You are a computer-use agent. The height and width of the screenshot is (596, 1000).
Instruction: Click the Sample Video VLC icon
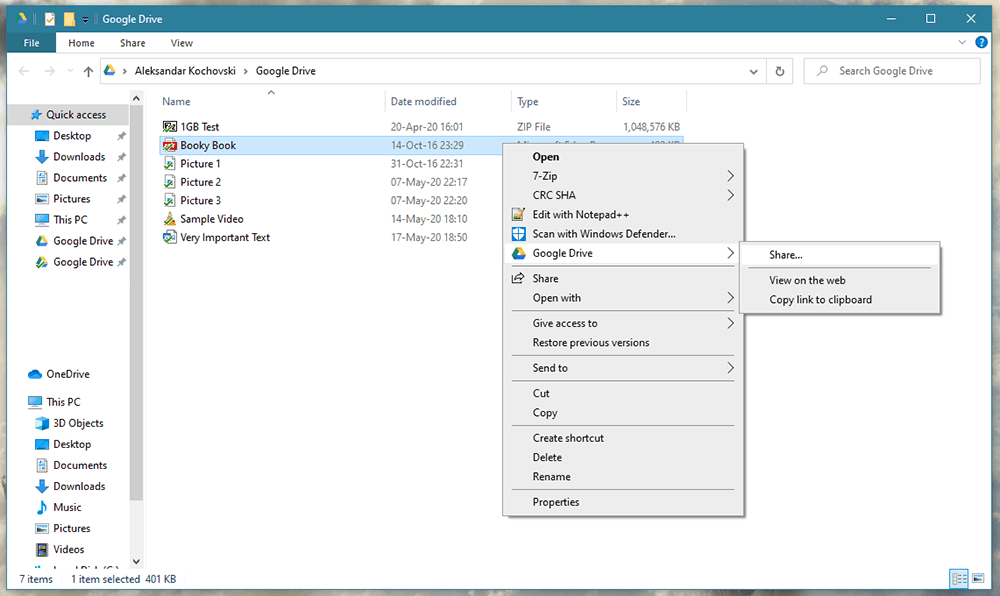[170, 219]
